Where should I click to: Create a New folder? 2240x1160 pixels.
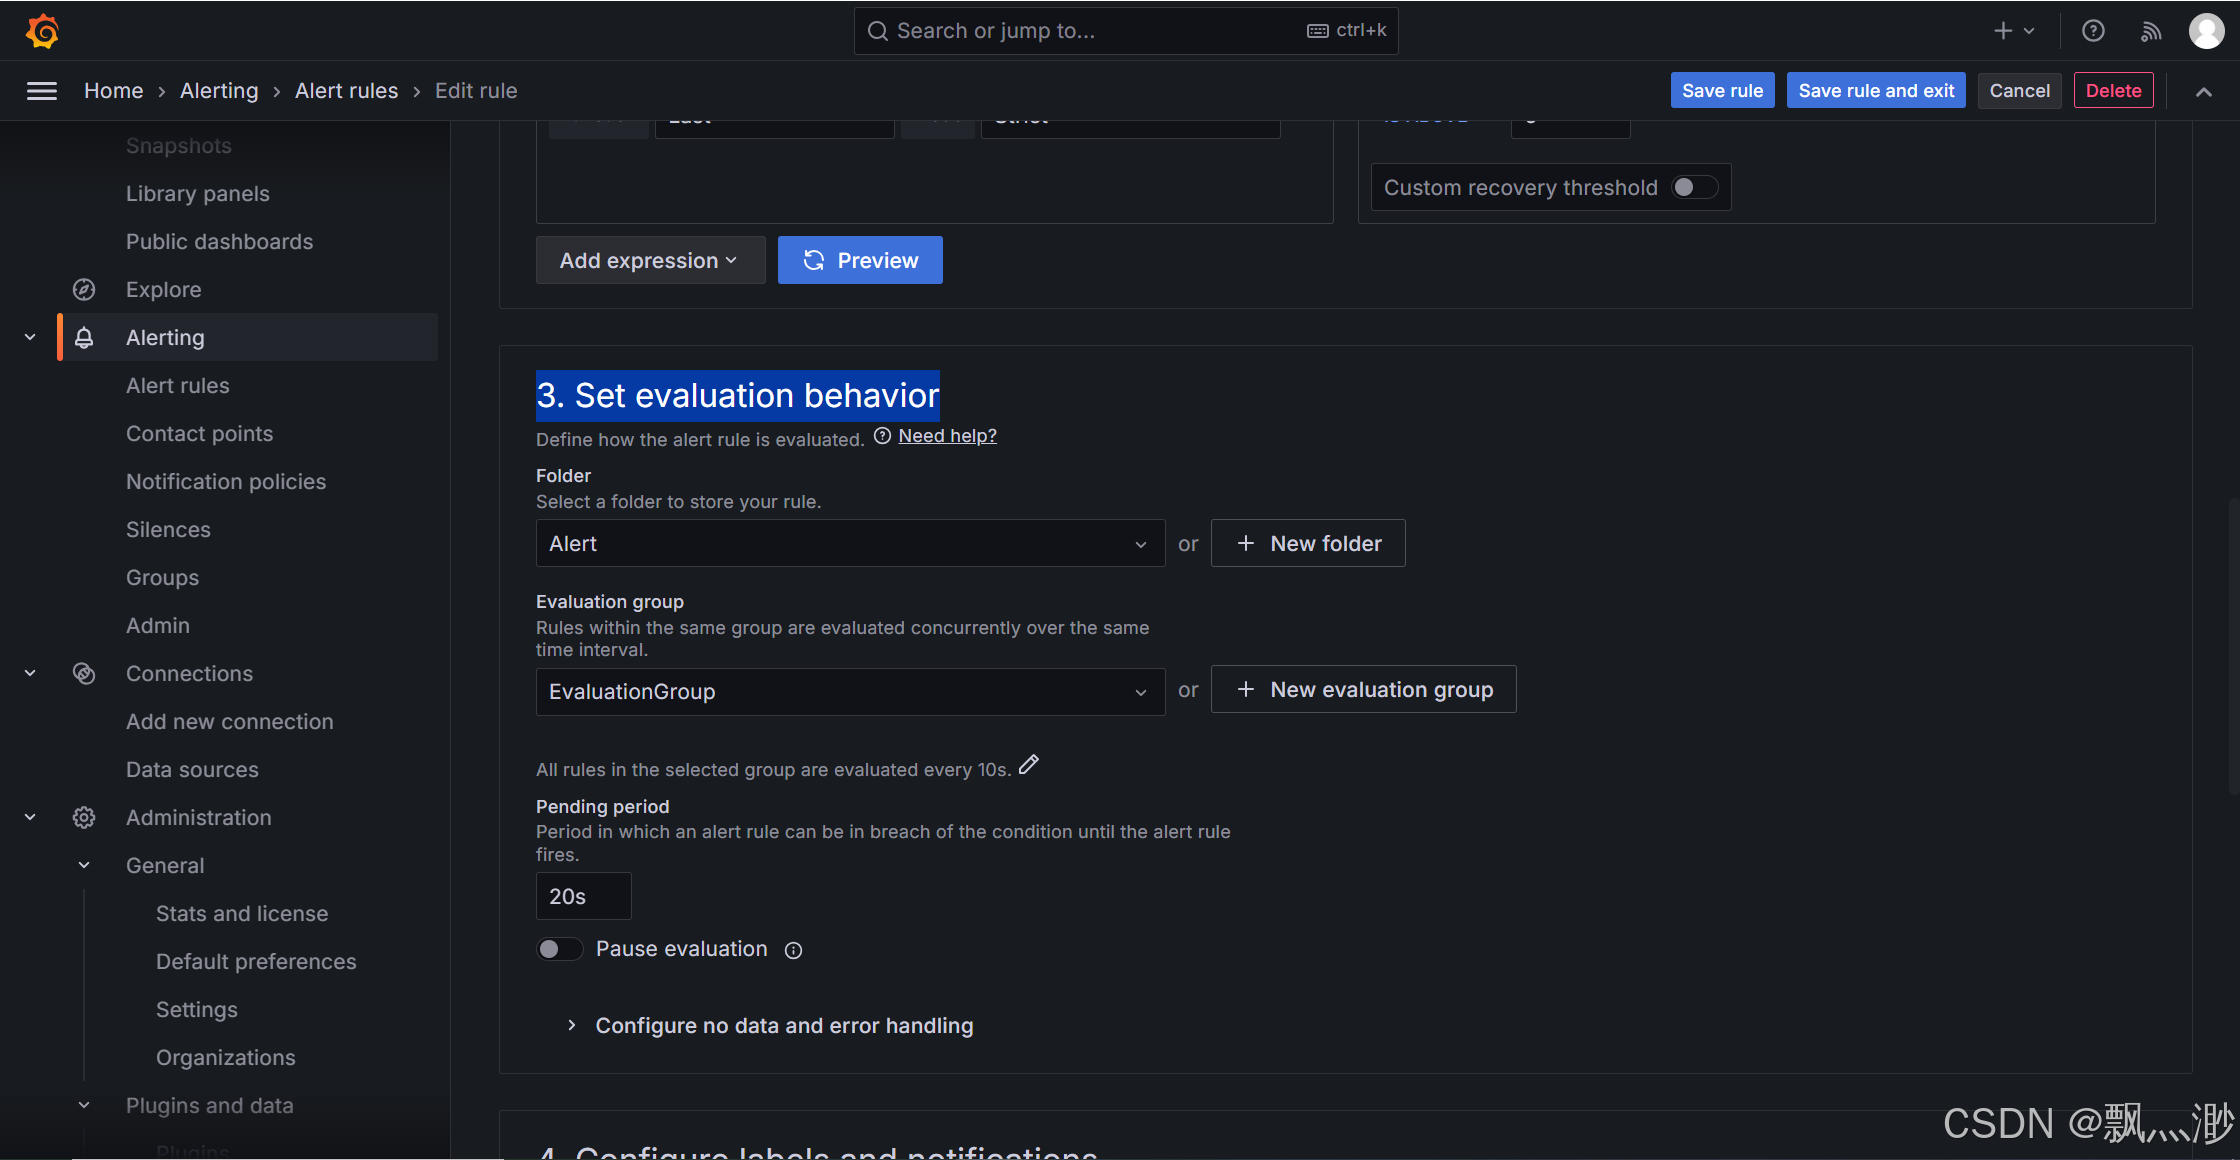(1308, 543)
